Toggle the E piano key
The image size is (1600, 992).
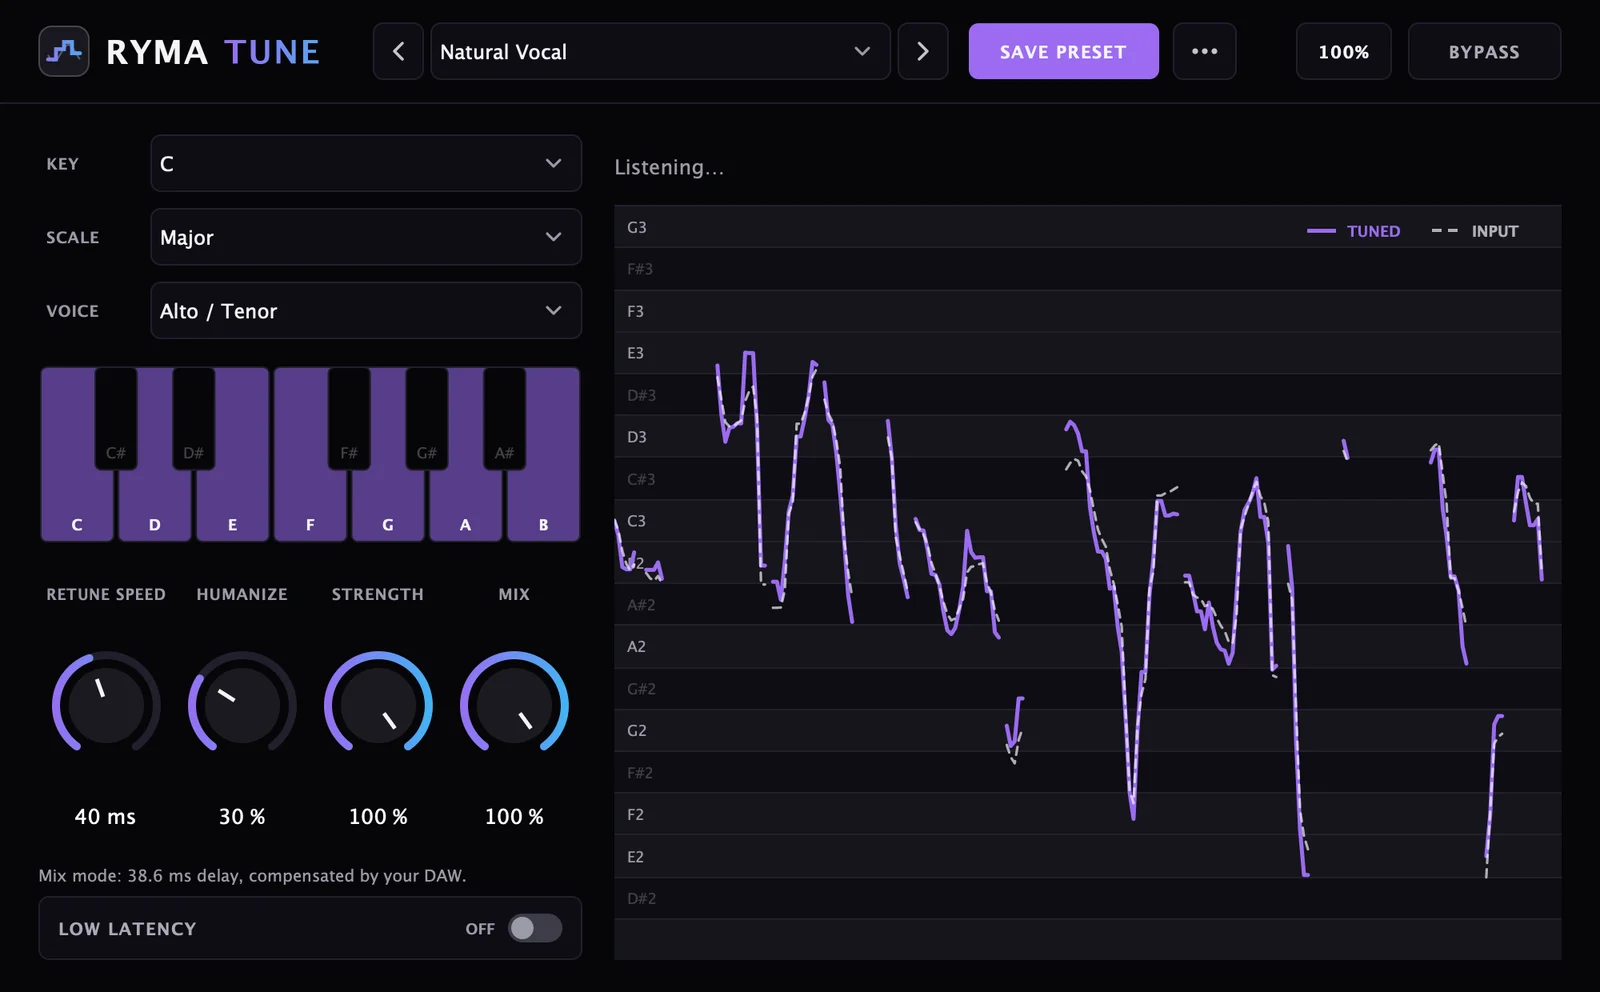point(233,507)
